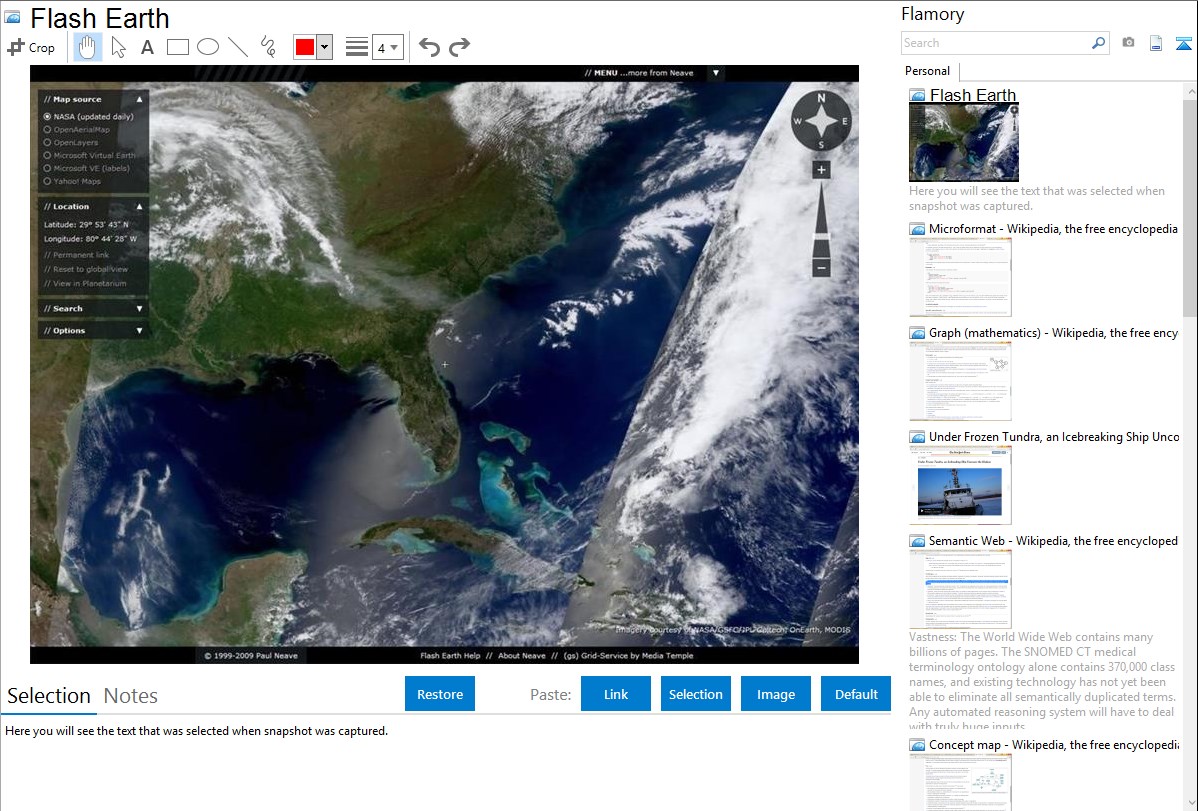This screenshot has width=1198, height=811.
Task: Collapse the Location panel
Action: click(x=139, y=206)
